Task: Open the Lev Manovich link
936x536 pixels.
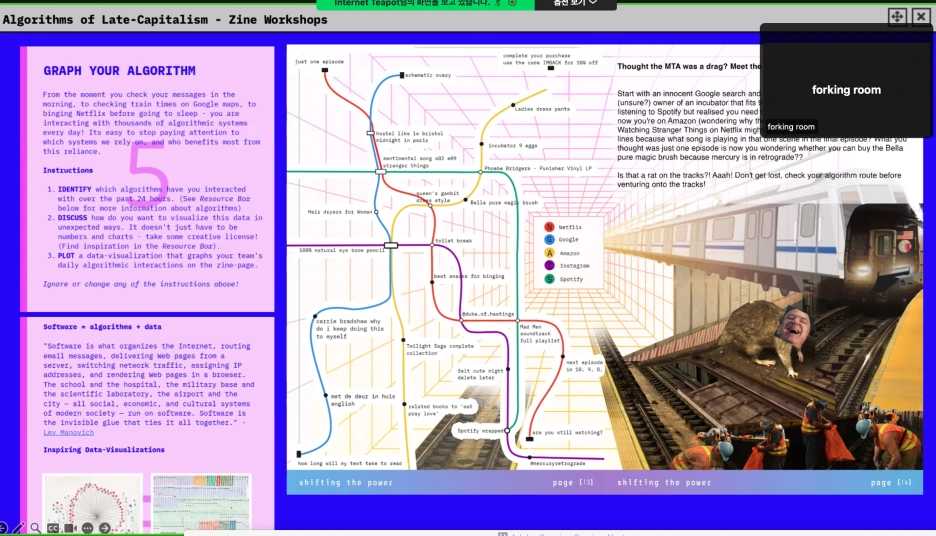Action: tap(68, 432)
